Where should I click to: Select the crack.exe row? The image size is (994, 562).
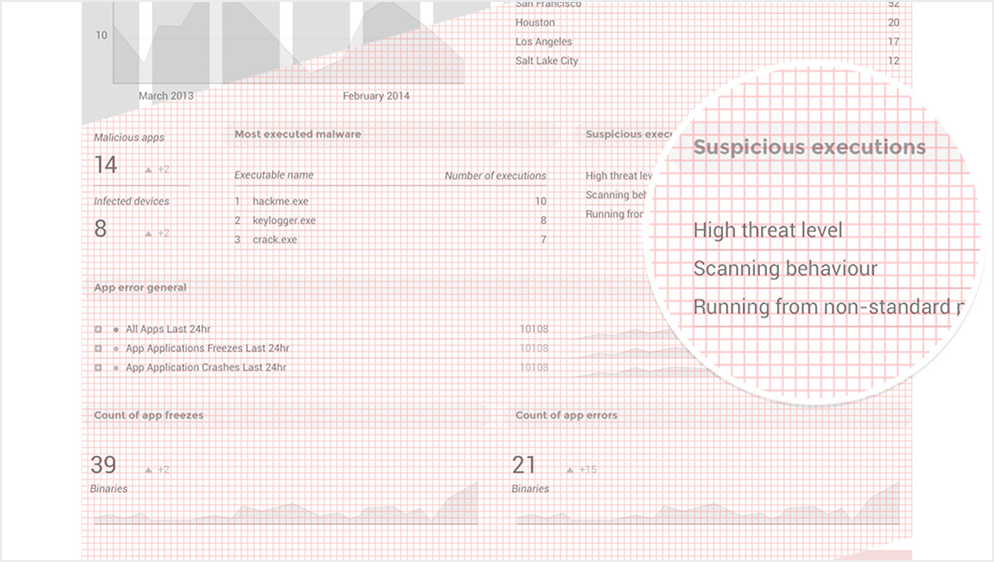point(390,239)
